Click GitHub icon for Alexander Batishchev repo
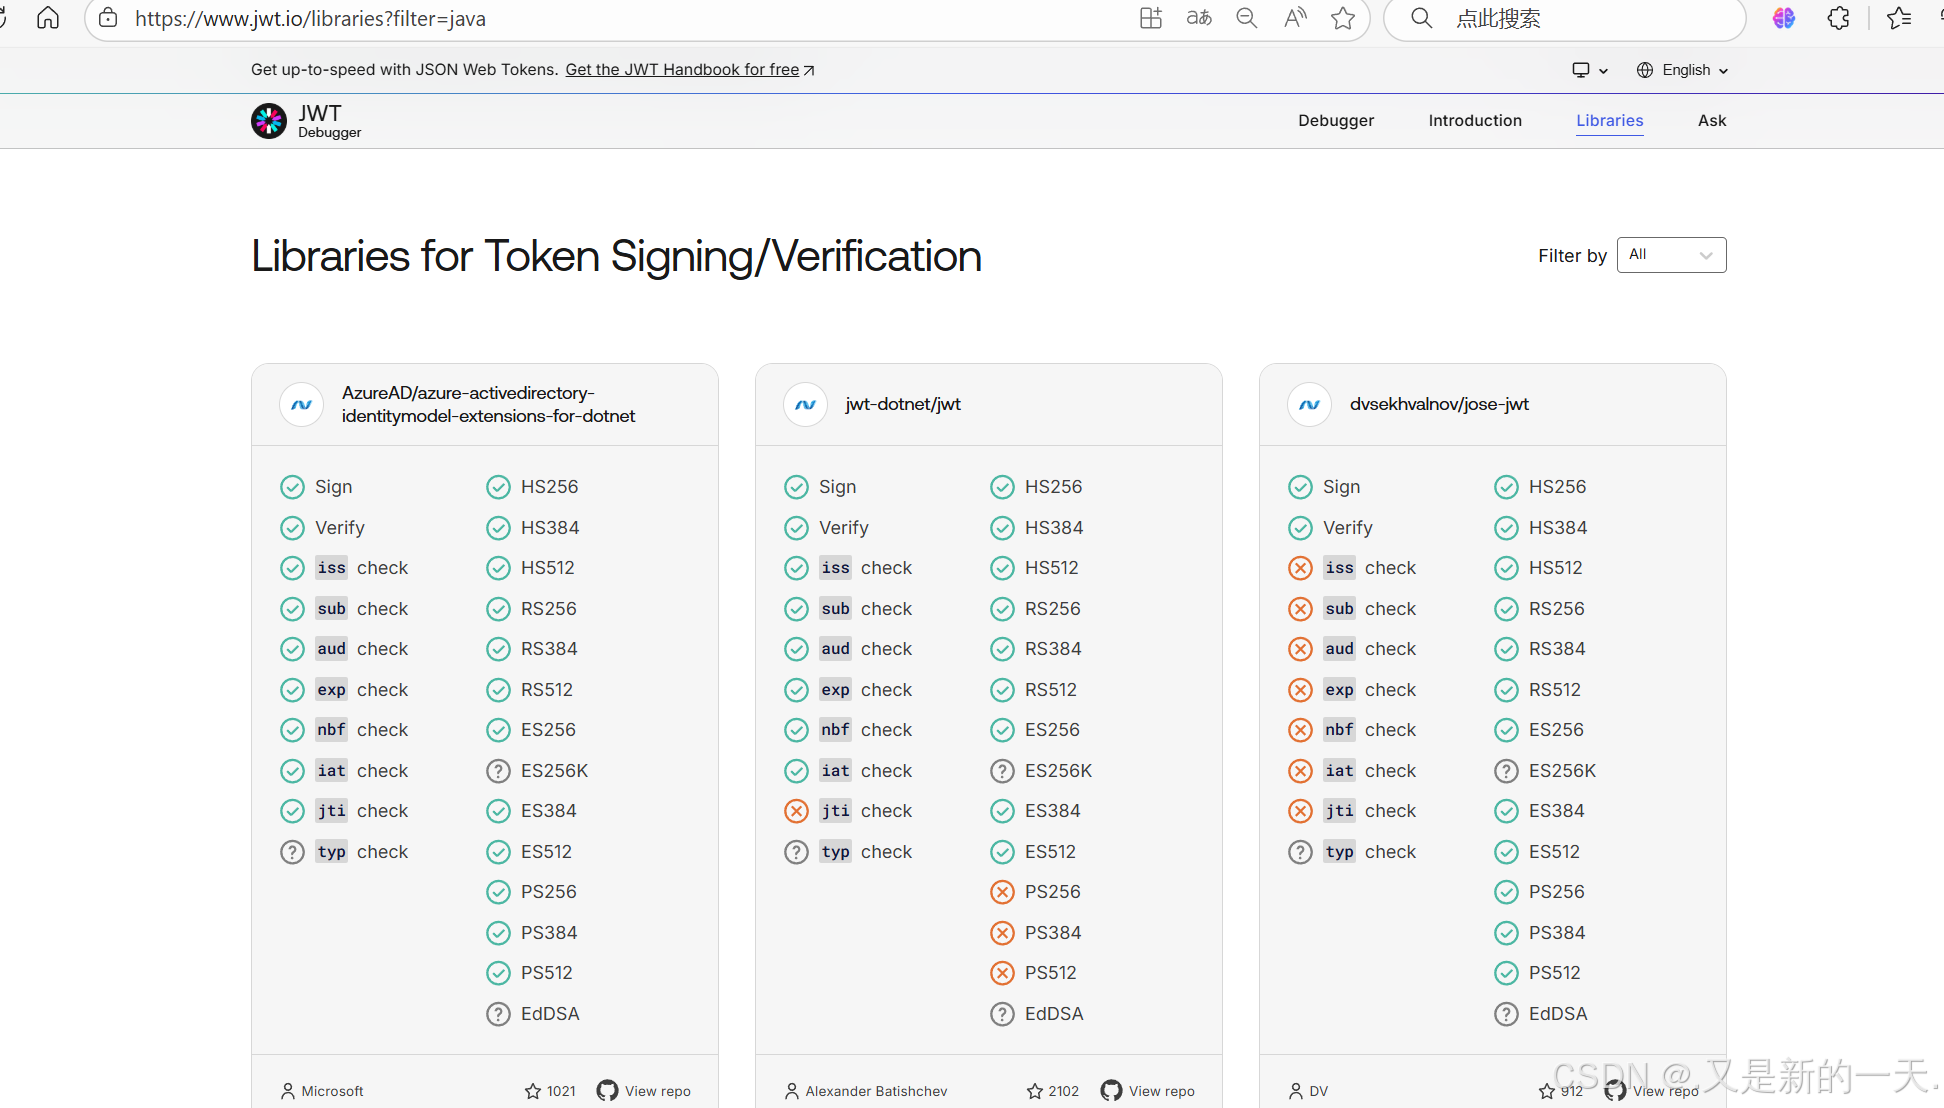This screenshot has width=1944, height=1108. (1111, 1090)
